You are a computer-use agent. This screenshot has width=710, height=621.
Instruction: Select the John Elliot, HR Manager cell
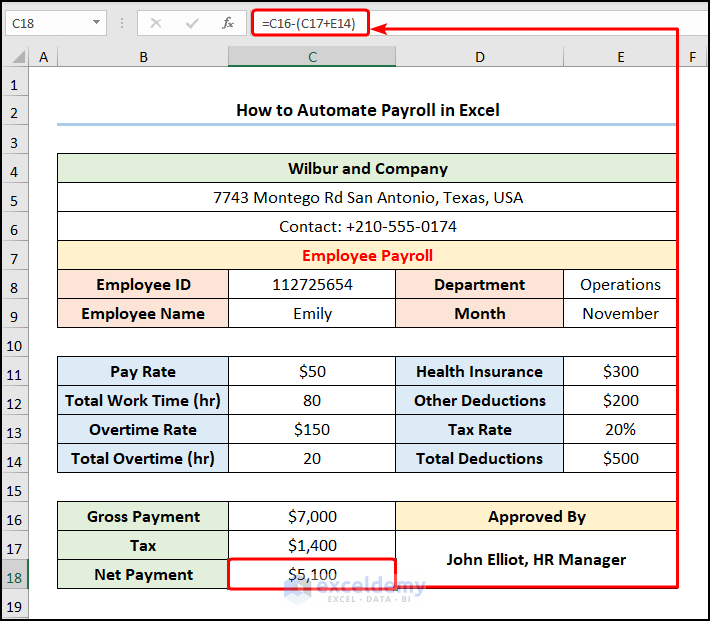(x=536, y=560)
